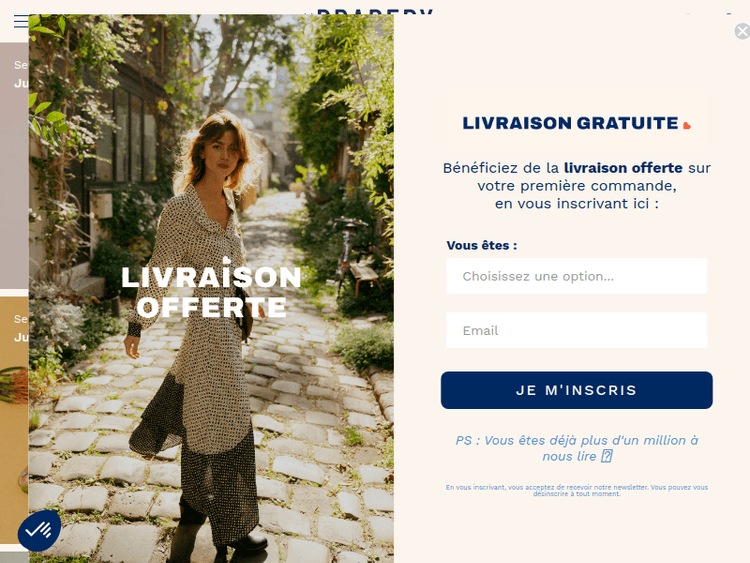
Task: Click the 'Vous êtes :' field label
Action: [x=482, y=245]
